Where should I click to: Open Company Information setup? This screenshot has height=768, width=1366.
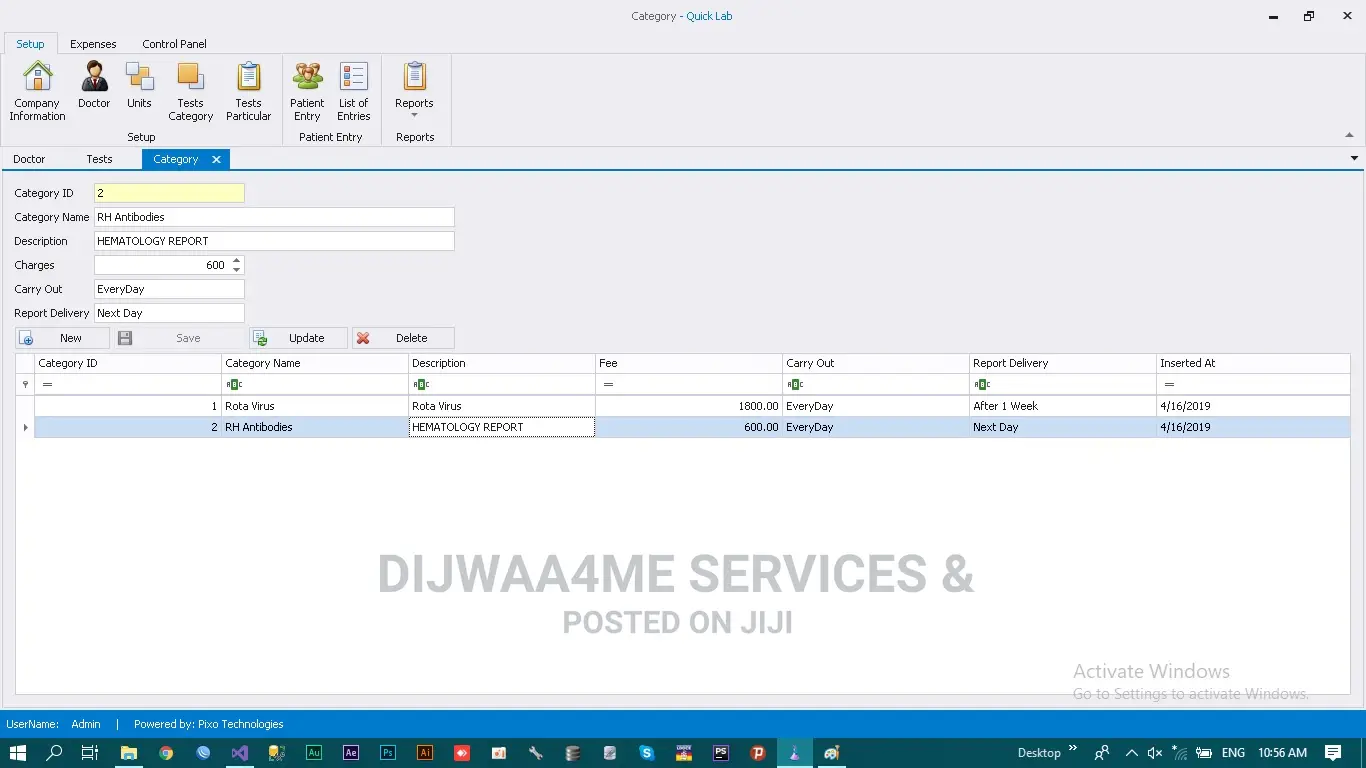click(37, 91)
